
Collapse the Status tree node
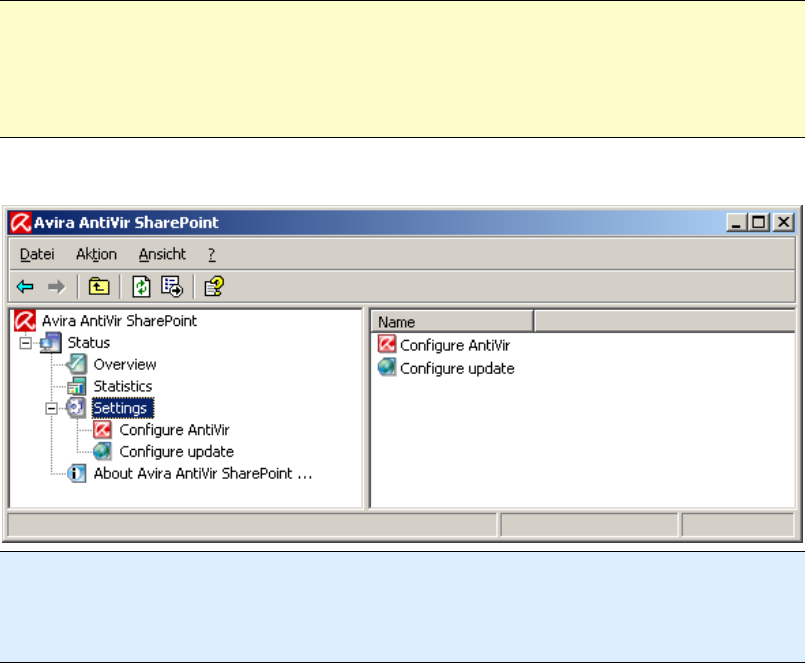25,343
